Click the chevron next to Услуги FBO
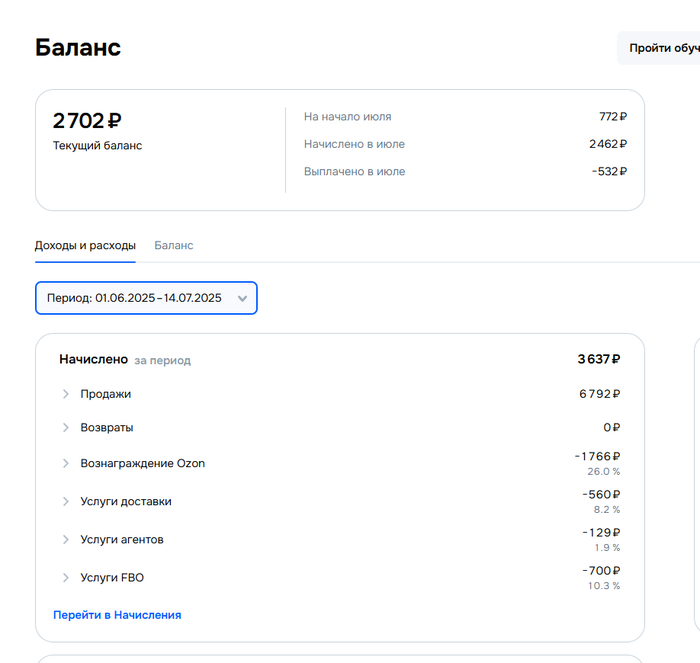 point(66,578)
